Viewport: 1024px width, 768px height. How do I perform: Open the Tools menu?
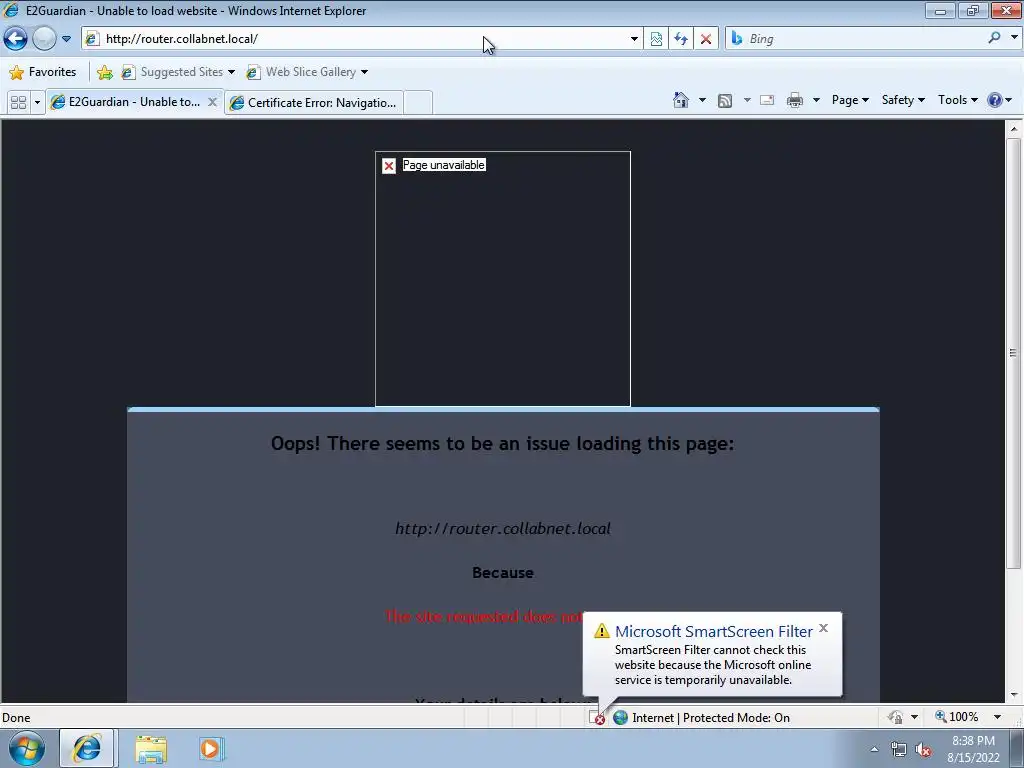(957, 100)
